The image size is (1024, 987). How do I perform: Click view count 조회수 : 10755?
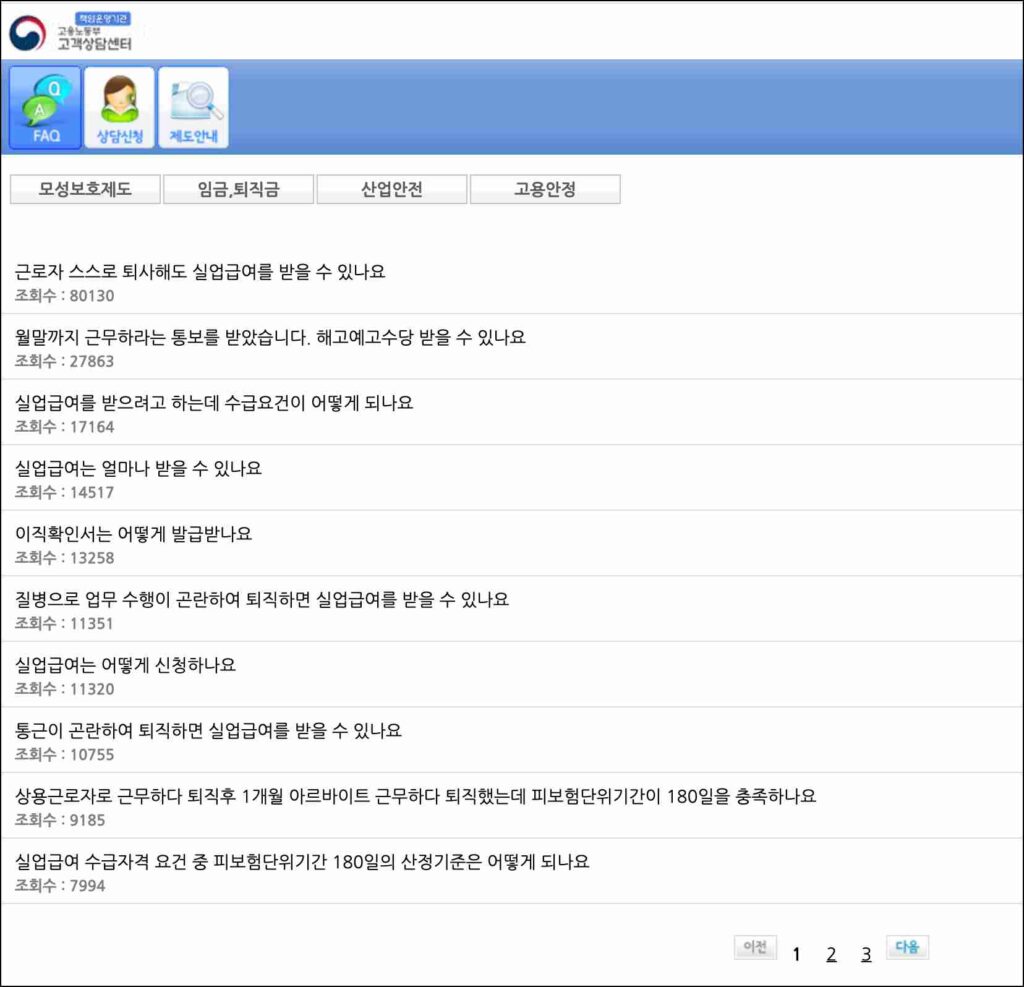coord(65,754)
